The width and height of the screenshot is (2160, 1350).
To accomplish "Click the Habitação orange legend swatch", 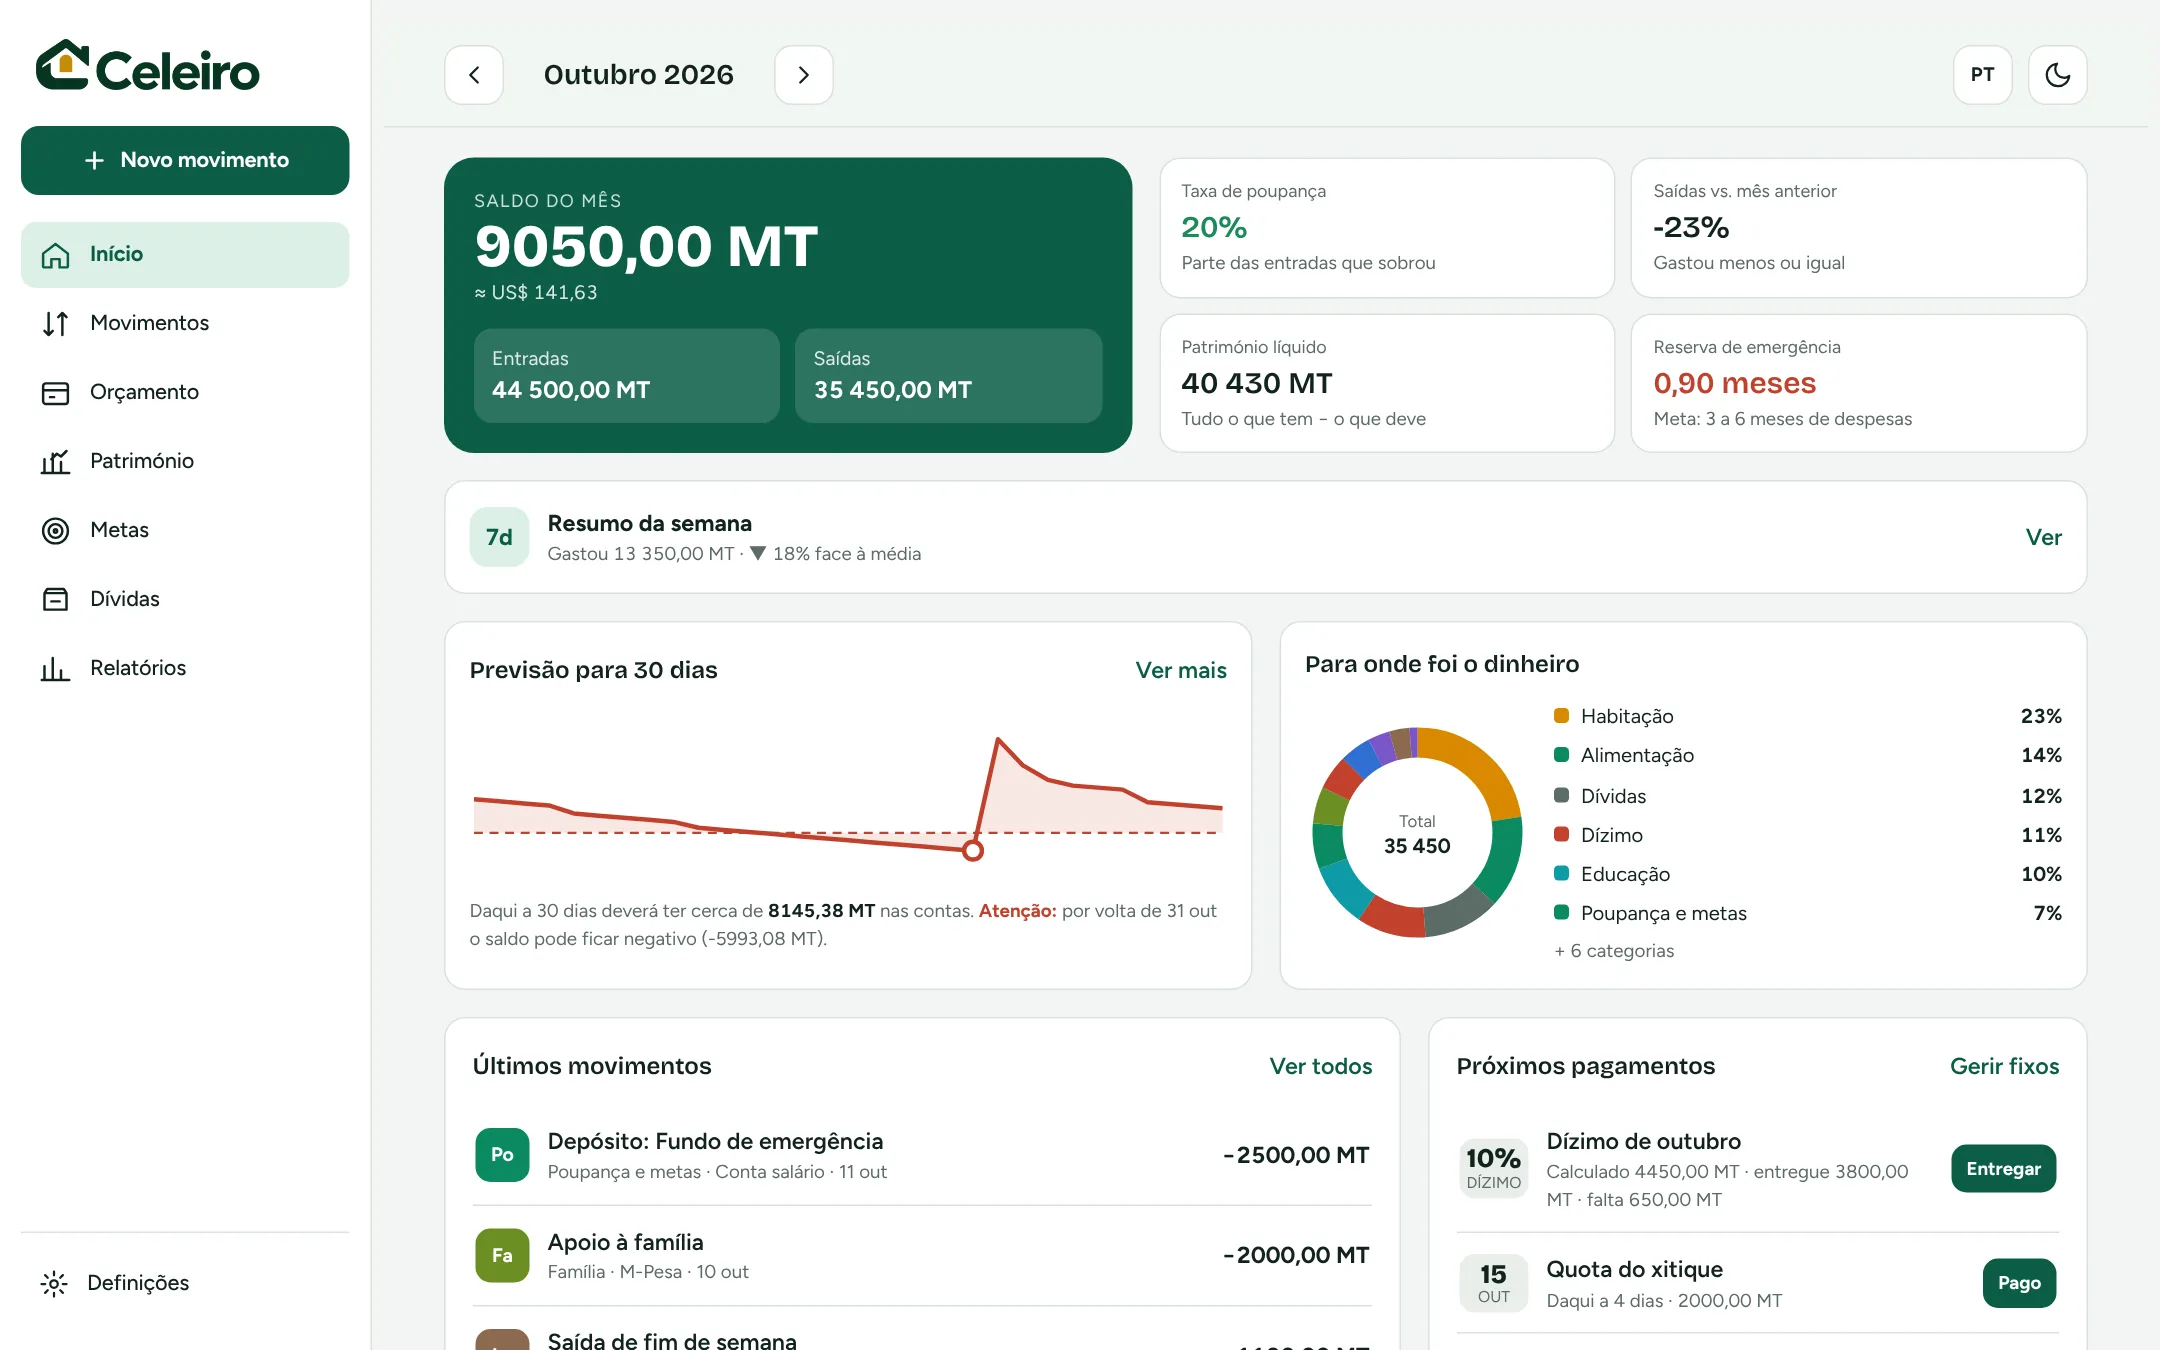I will point(1561,715).
